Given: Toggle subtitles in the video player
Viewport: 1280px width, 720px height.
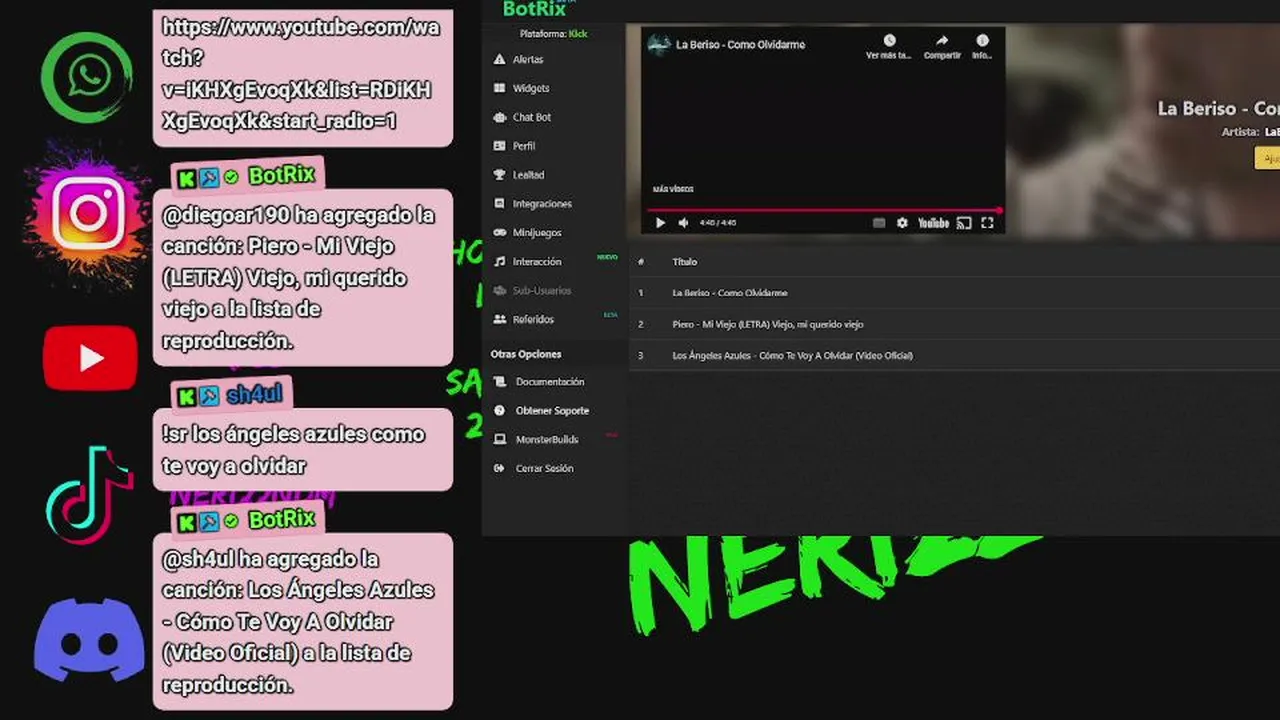Looking at the screenshot, I should point(879,223).
